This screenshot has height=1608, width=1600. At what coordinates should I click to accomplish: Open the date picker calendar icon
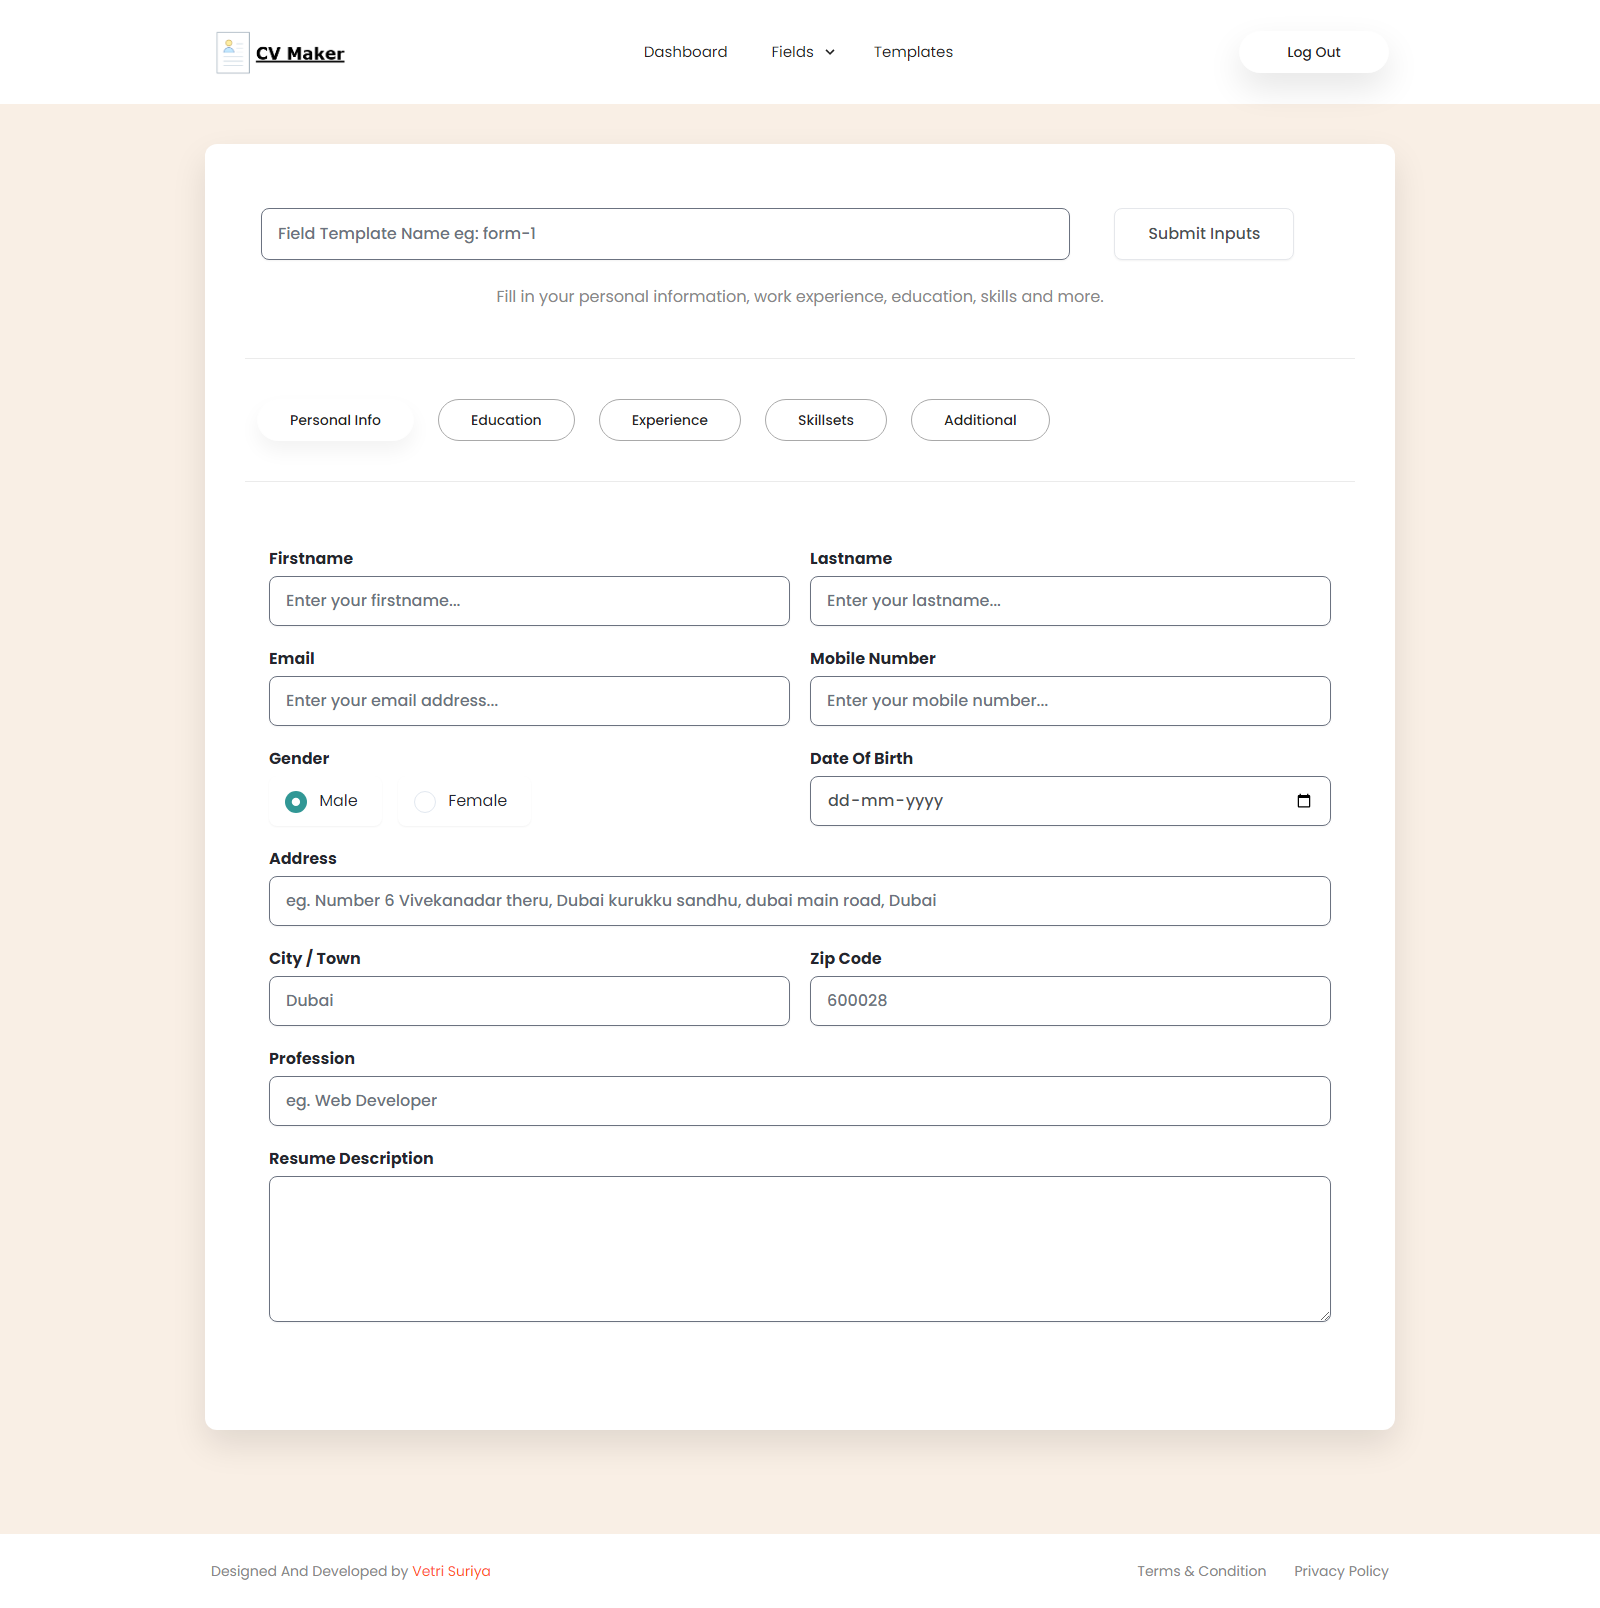[1303, 801]
